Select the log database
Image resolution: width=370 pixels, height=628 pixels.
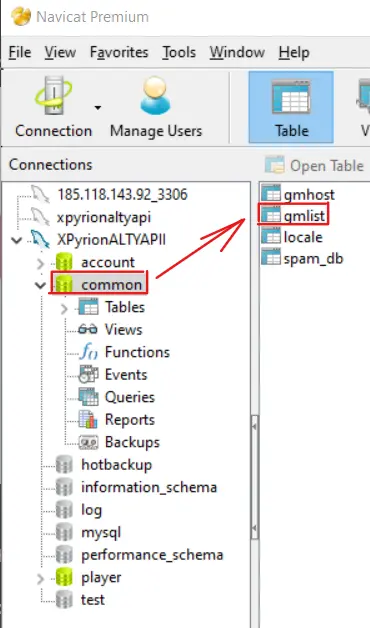pos(91,510)
